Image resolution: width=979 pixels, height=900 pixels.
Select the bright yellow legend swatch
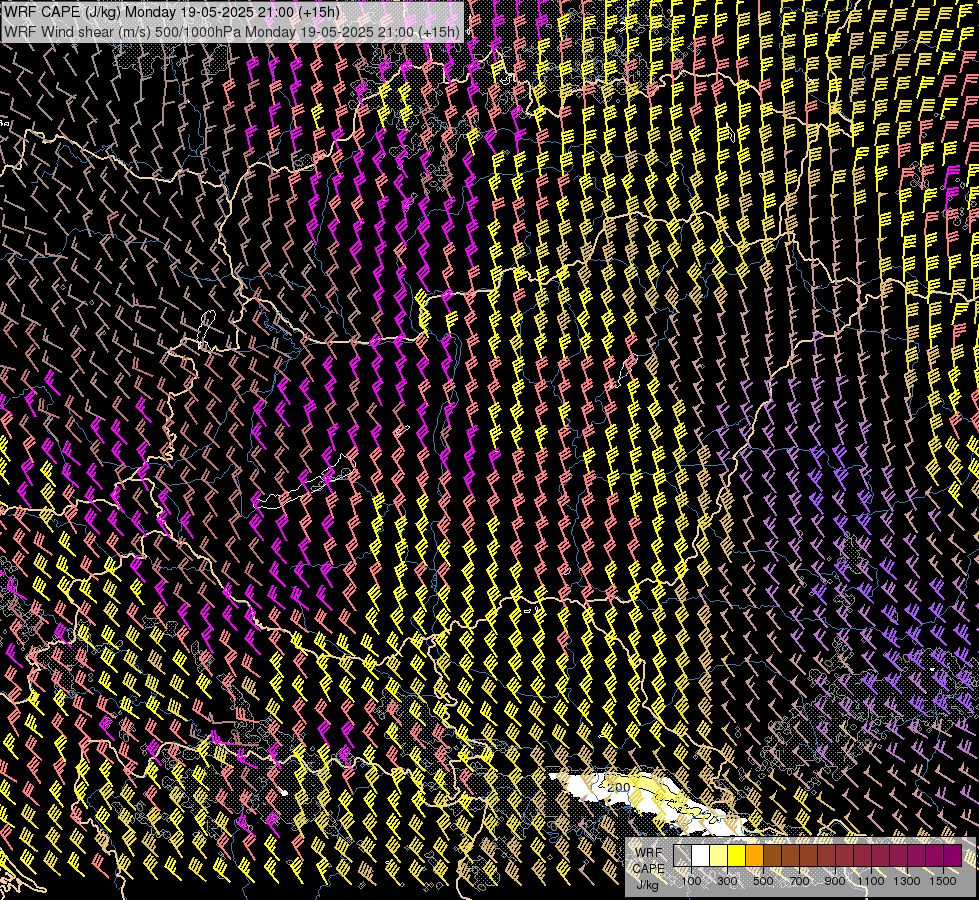(737, 855)
